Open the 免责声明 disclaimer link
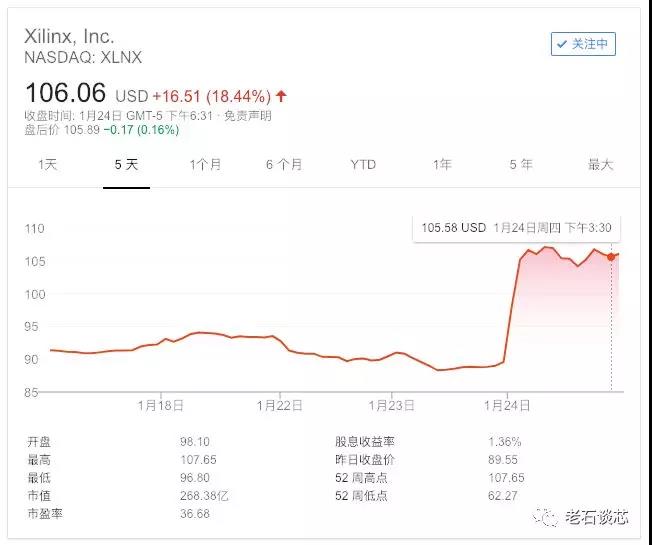Image resolution: width=652 pixels, height=545 pixels. 247,115
